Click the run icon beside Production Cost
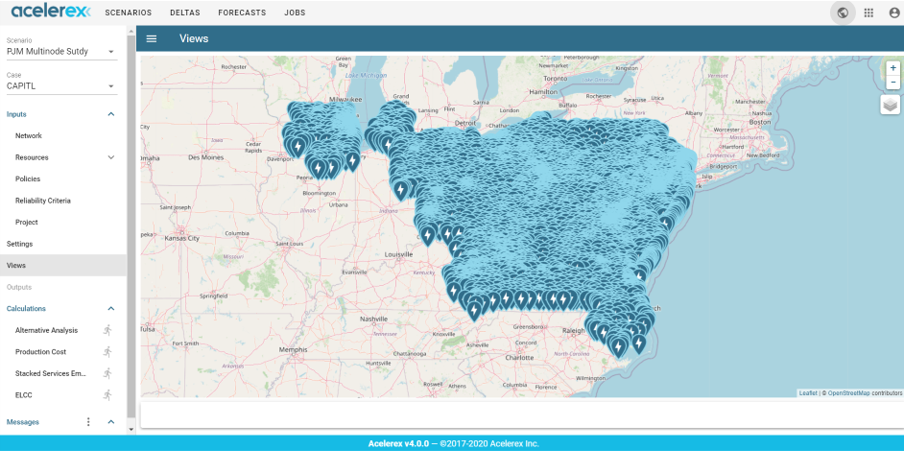The image size is (904, 451). tap(107, 352)
